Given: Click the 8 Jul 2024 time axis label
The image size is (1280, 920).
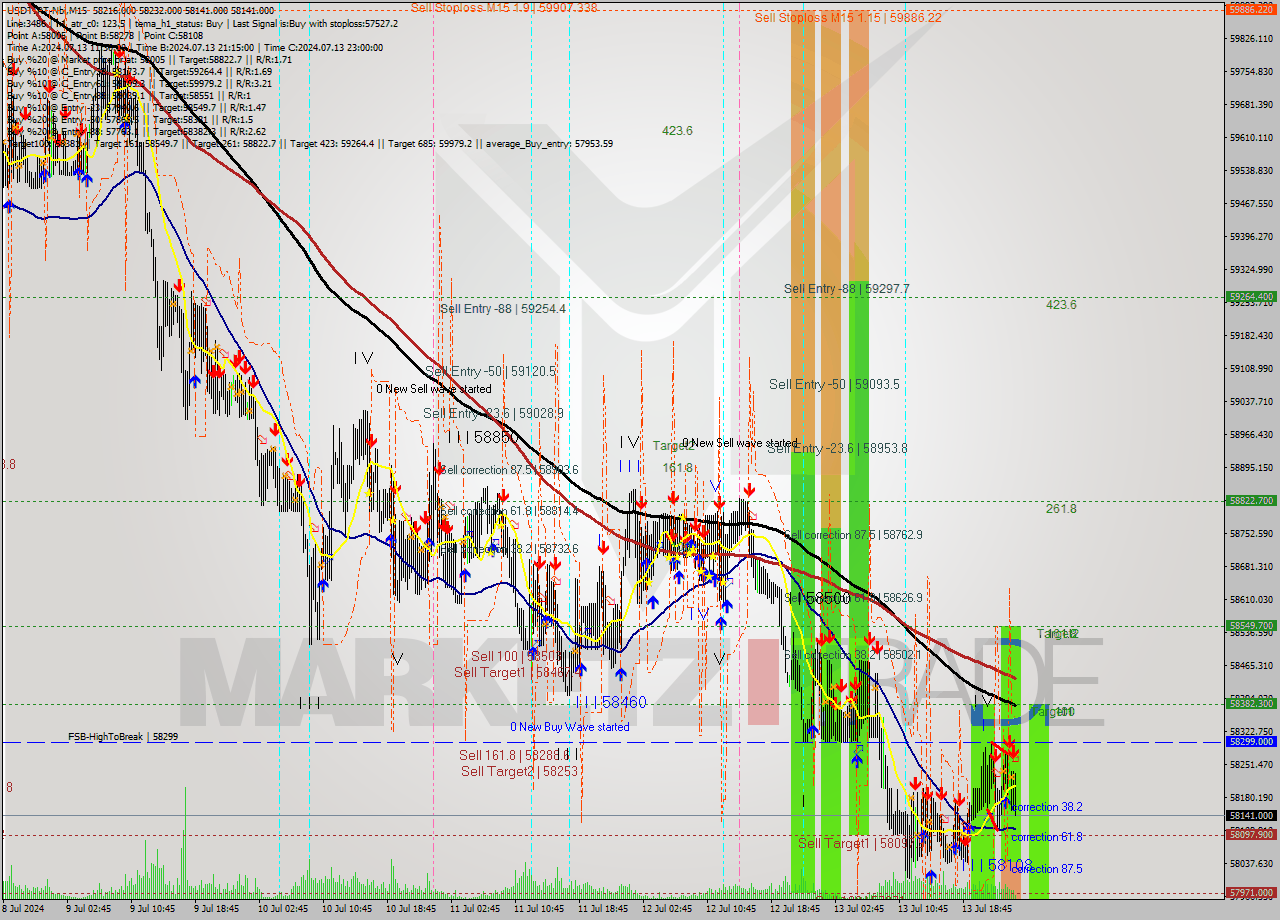Looking at the screenshot, I should [x=23, y=909].
